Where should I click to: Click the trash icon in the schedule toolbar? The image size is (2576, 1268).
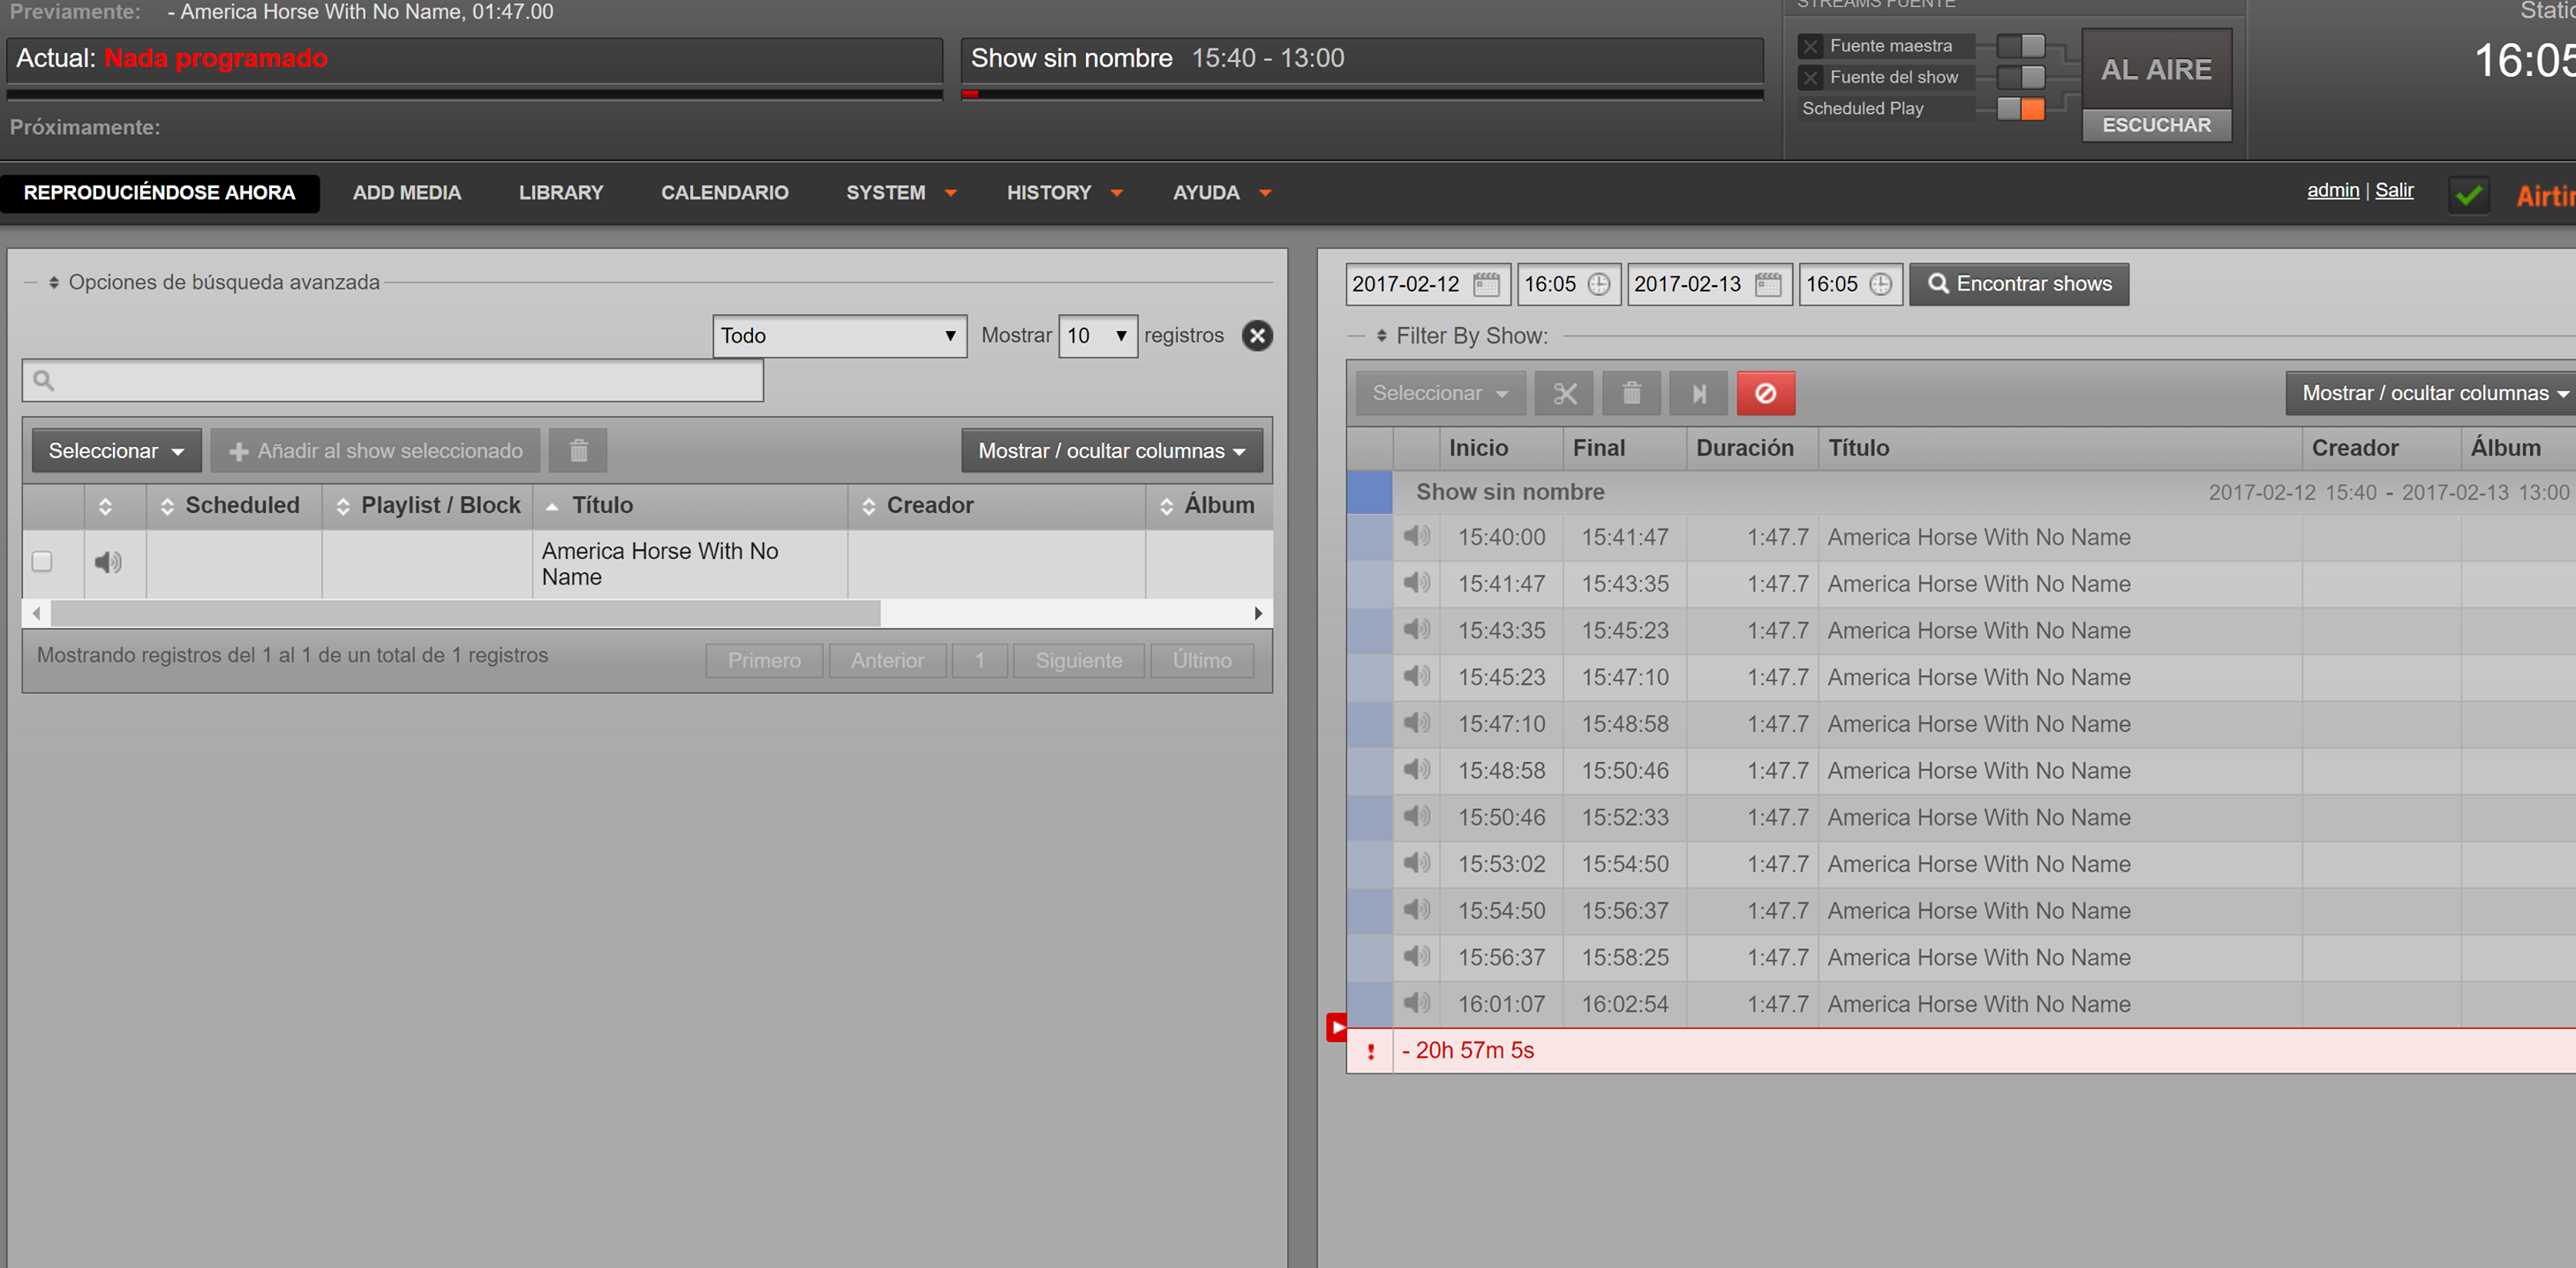point(1631,393)
